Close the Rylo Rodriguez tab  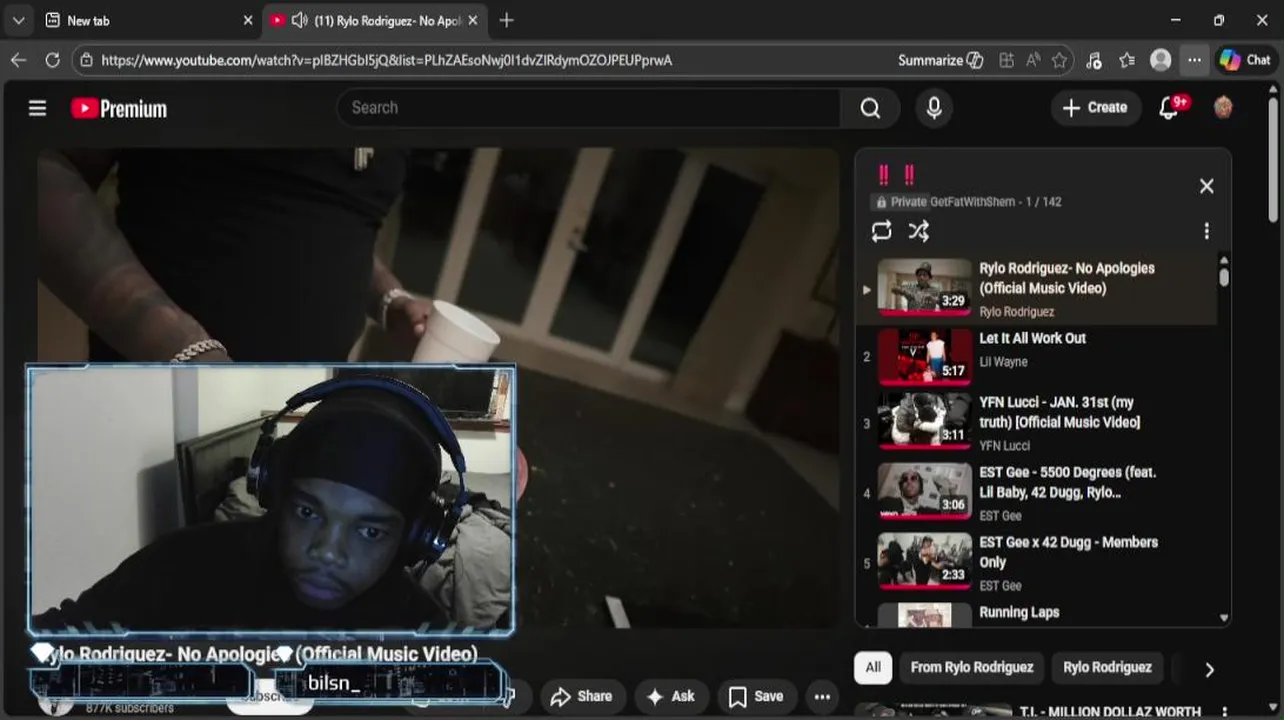[473, 20]
